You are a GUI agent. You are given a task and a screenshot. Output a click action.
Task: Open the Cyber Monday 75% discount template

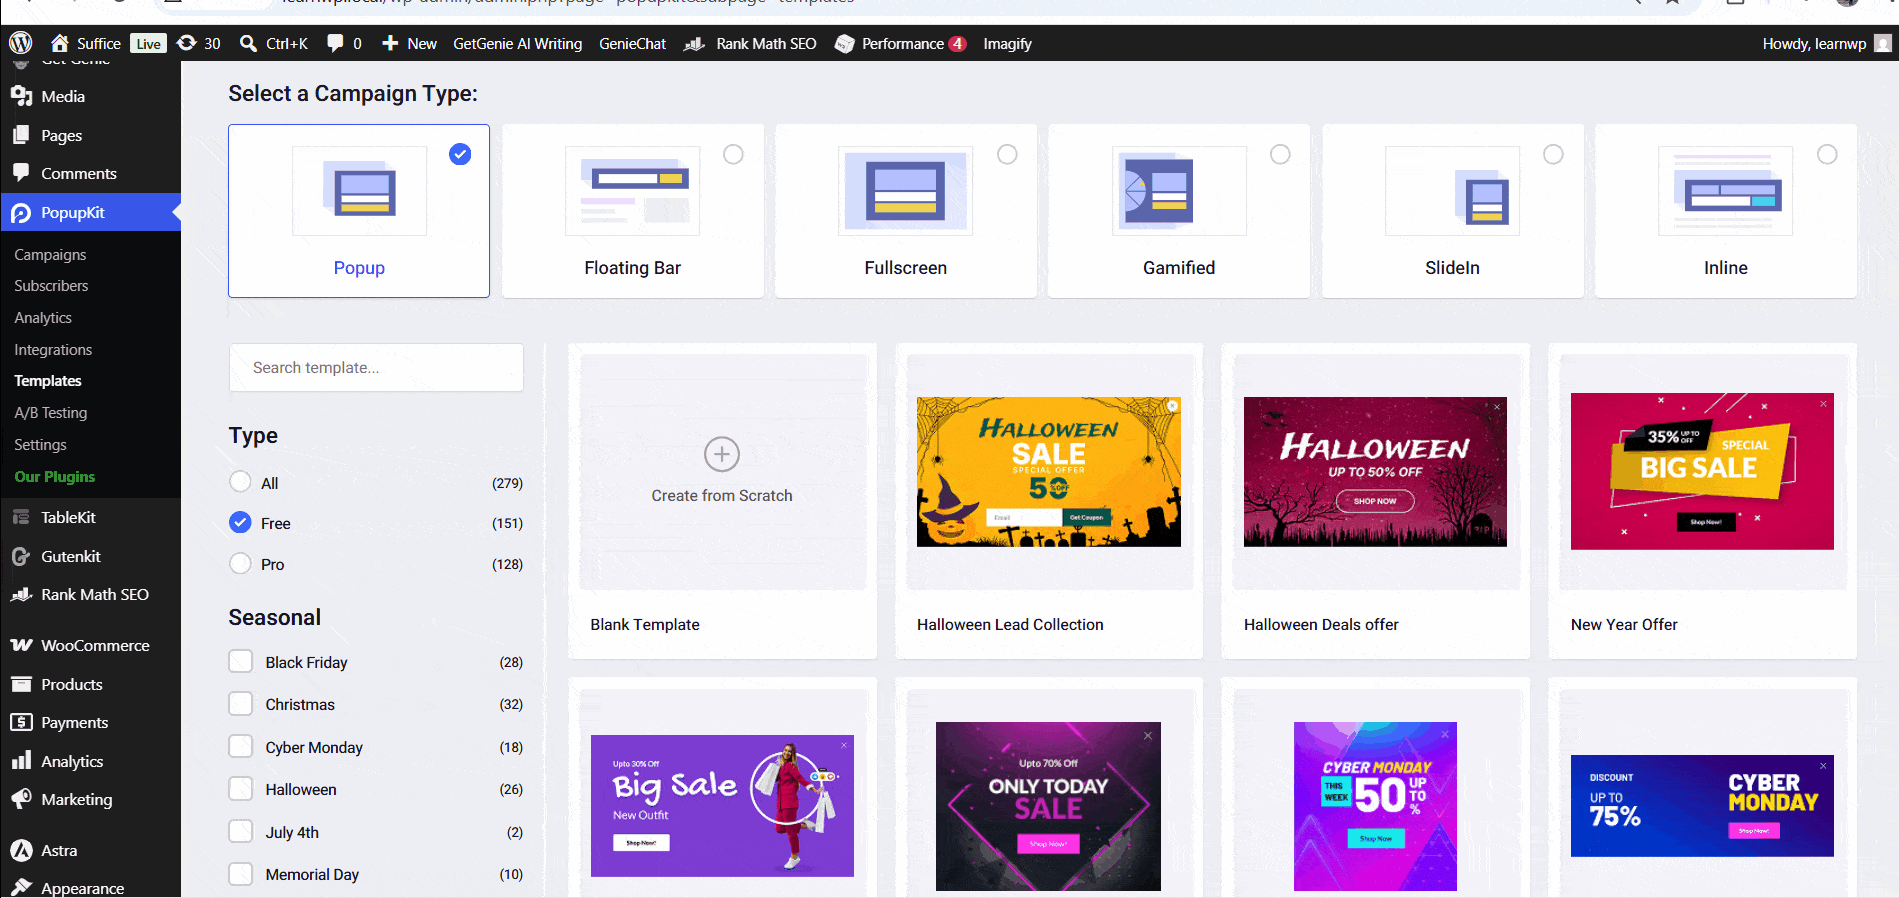tap(1702, 806)
